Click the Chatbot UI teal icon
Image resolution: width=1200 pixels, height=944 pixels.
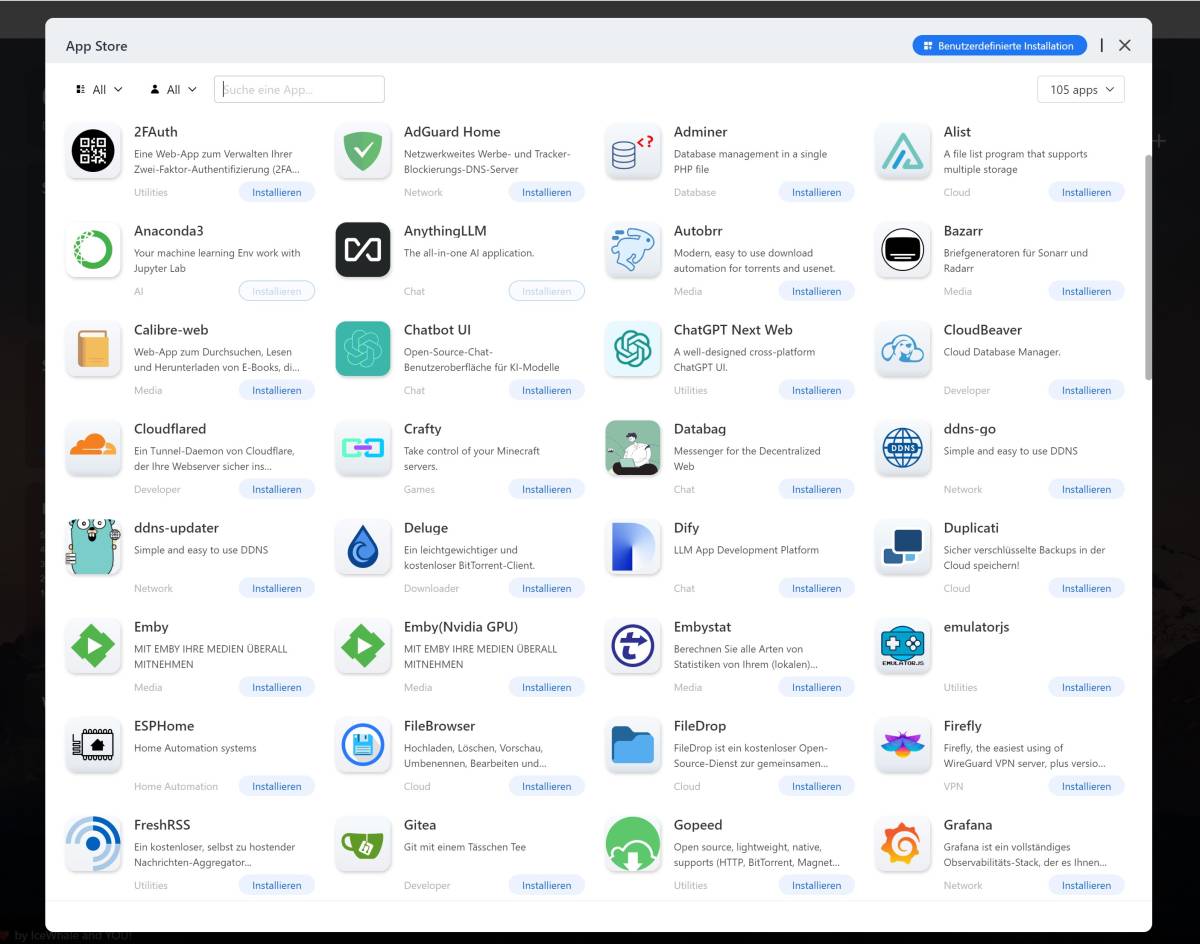pos(363,349)
